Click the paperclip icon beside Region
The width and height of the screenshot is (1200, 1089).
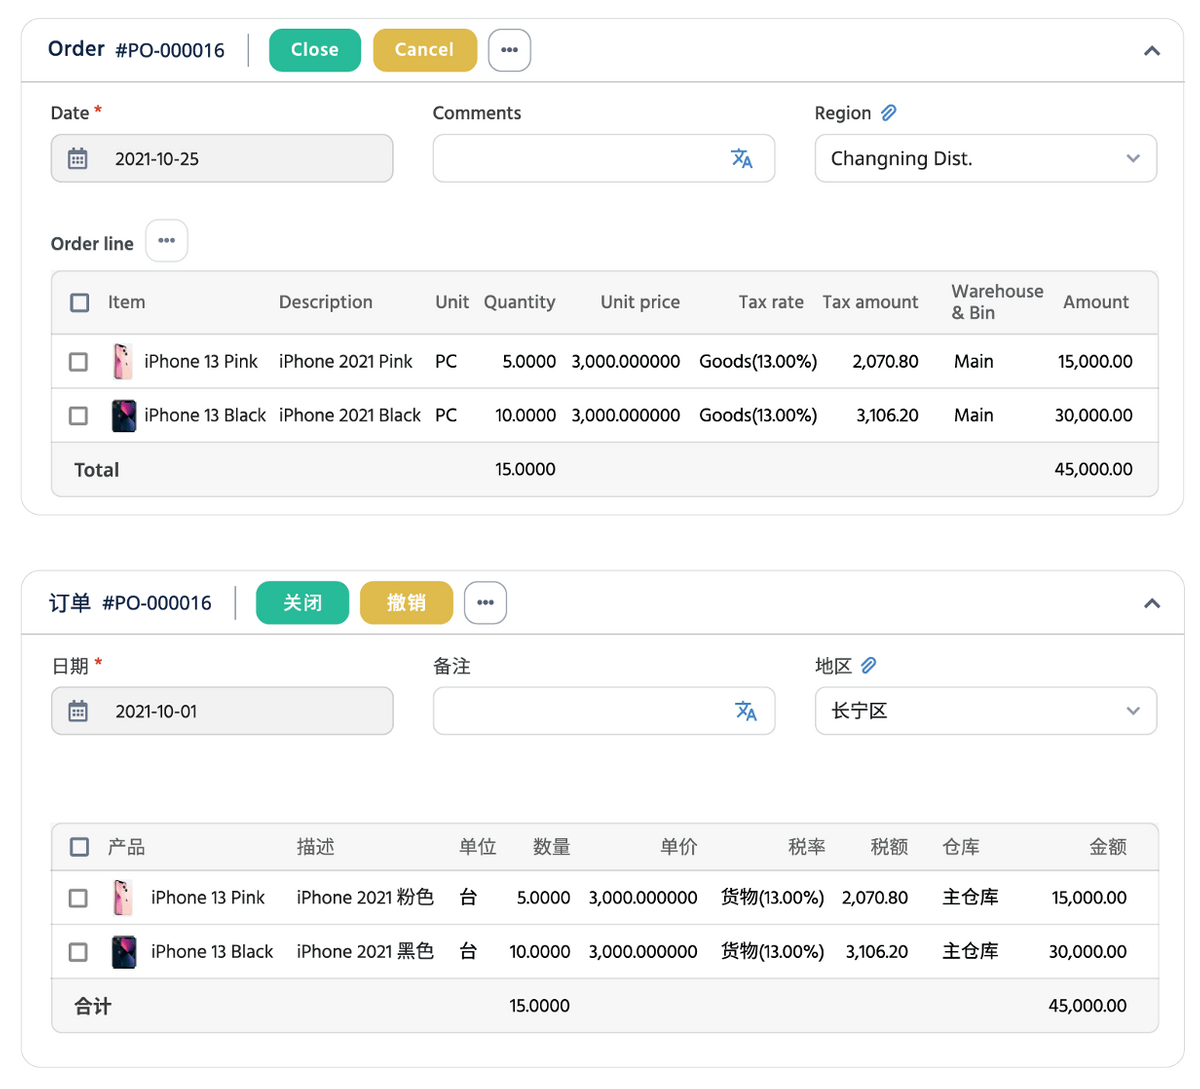pyautogui.click(x=888, y=113)
